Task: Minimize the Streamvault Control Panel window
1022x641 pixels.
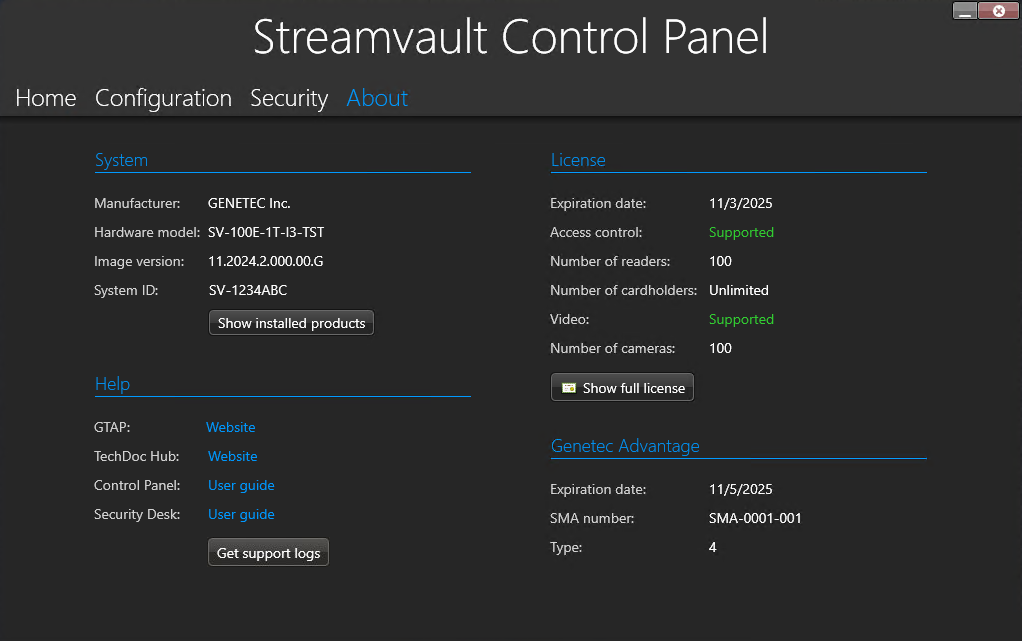Action: [x=964, y=10]
